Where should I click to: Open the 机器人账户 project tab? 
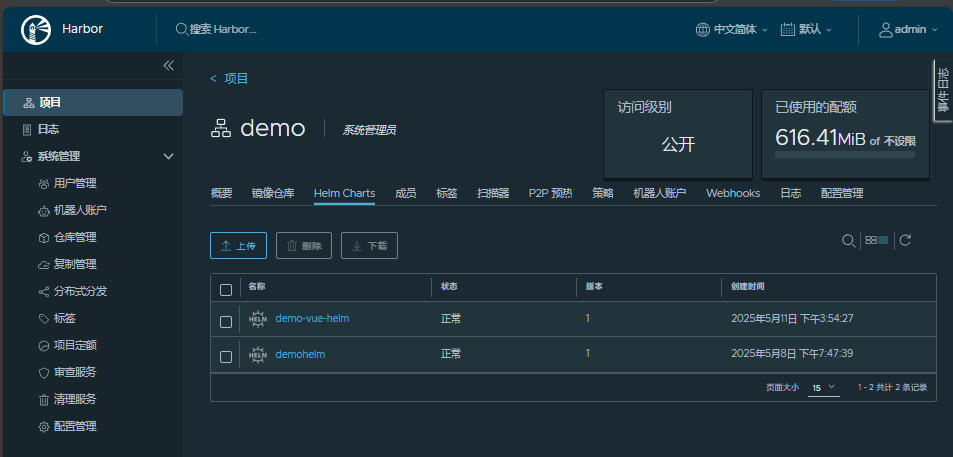coord(660,193)
